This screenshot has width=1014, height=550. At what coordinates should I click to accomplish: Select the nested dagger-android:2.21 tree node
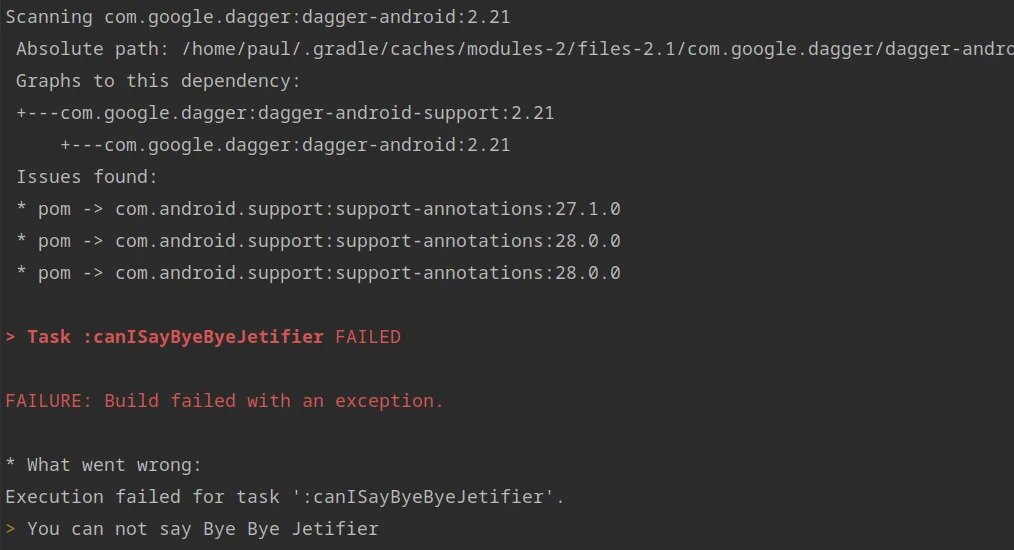[x=307, y=145]
